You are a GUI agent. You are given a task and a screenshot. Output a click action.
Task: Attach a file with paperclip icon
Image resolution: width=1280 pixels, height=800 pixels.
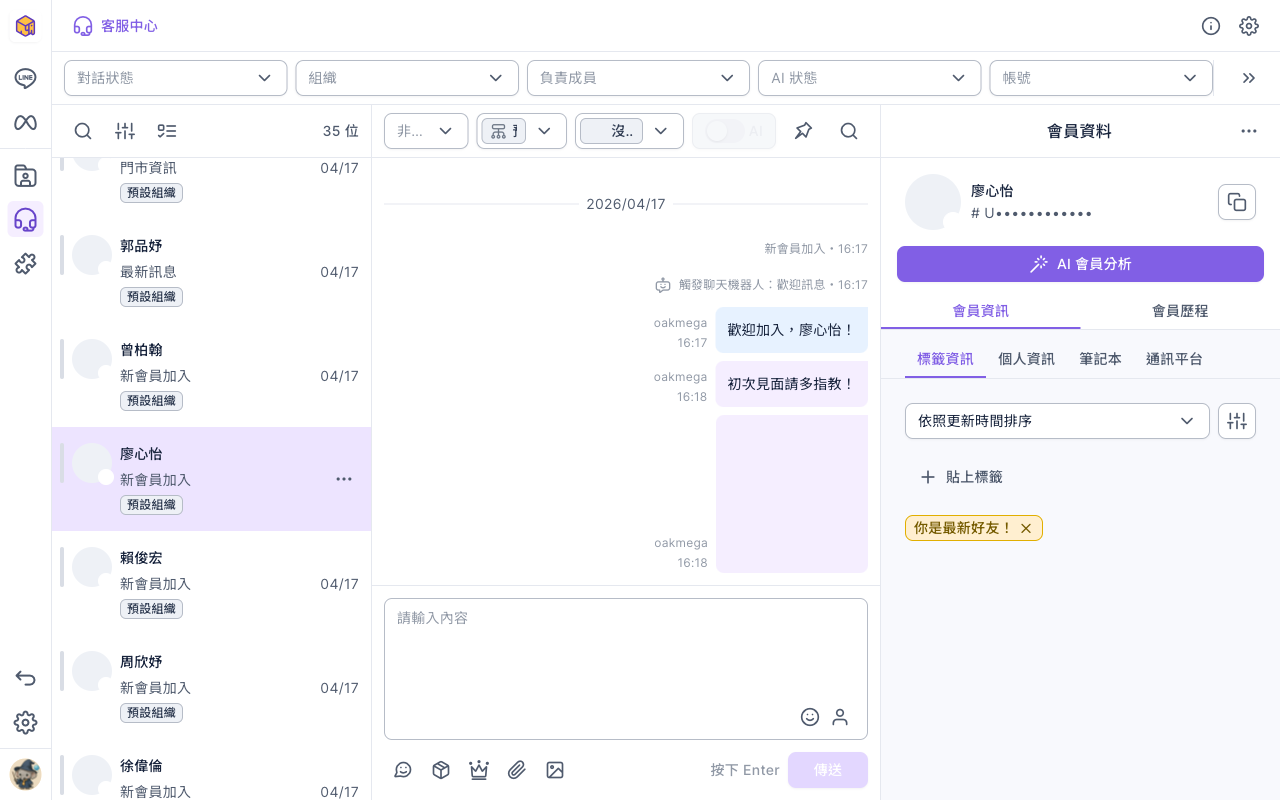pos(517,770)
